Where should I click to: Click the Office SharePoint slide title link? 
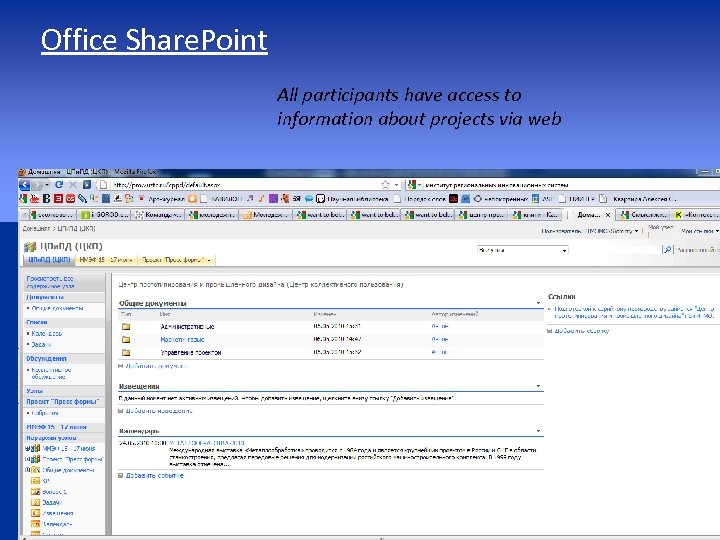[154, 40]
